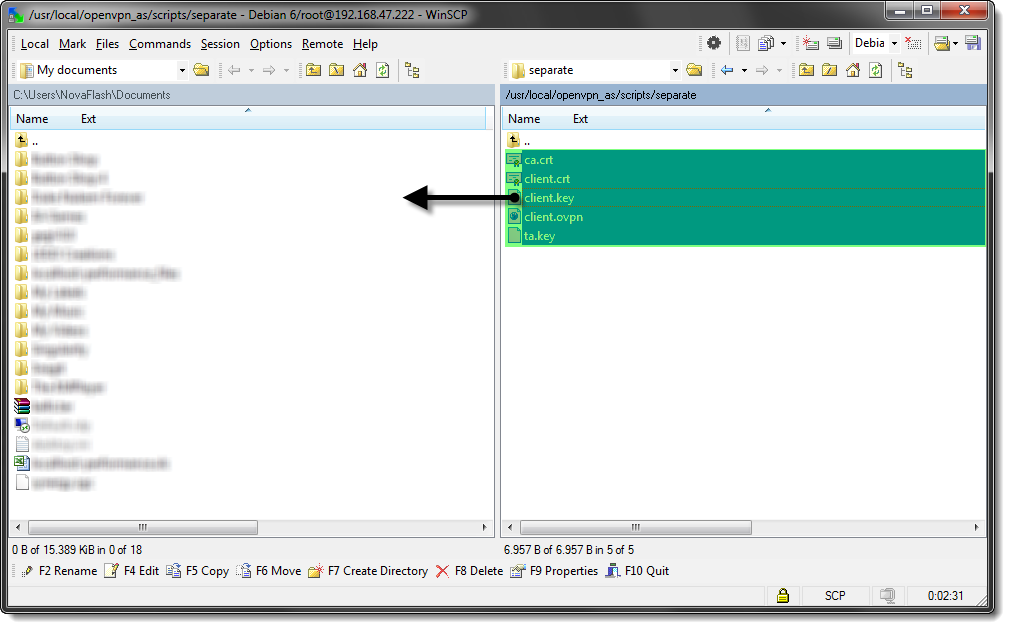The width and height of the screenshot is (1010, 629).
Task: Toggle the remote directory tree icon
Action: click(x=905, y=70)
